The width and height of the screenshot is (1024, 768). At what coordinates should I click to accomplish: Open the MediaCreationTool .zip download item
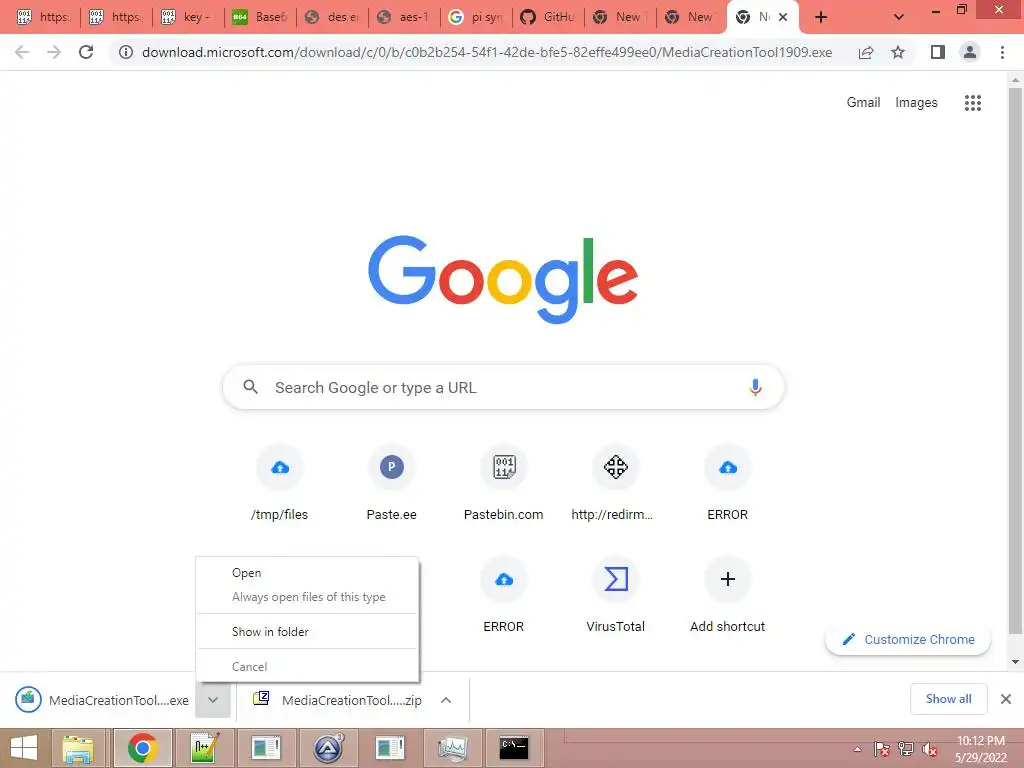coord(337,699)
